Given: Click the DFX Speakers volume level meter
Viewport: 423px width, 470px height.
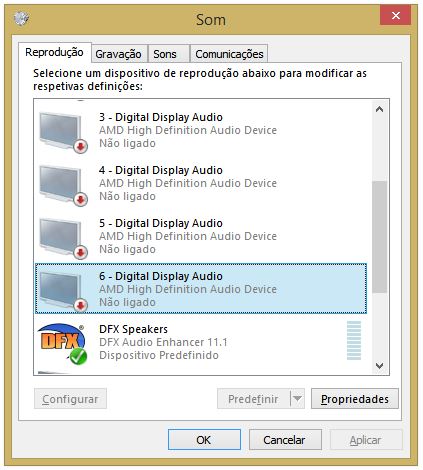Looking at the screenshot, I should (x=354, y=340).
